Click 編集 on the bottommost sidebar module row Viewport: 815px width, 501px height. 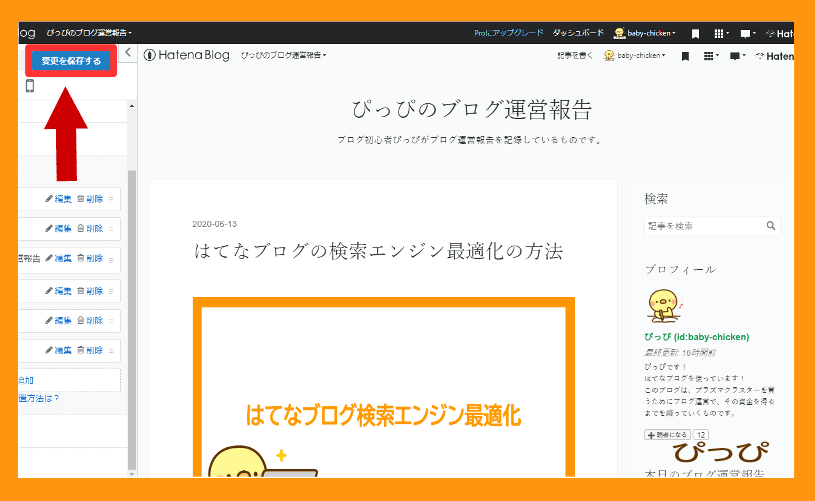(x=58, y=350)
